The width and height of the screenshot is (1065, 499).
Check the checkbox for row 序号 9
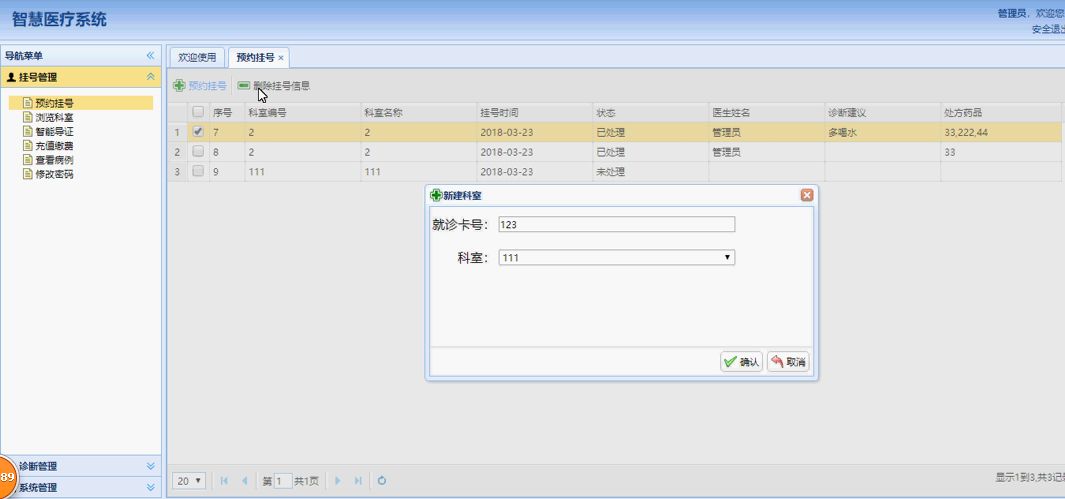click(198, 171)
